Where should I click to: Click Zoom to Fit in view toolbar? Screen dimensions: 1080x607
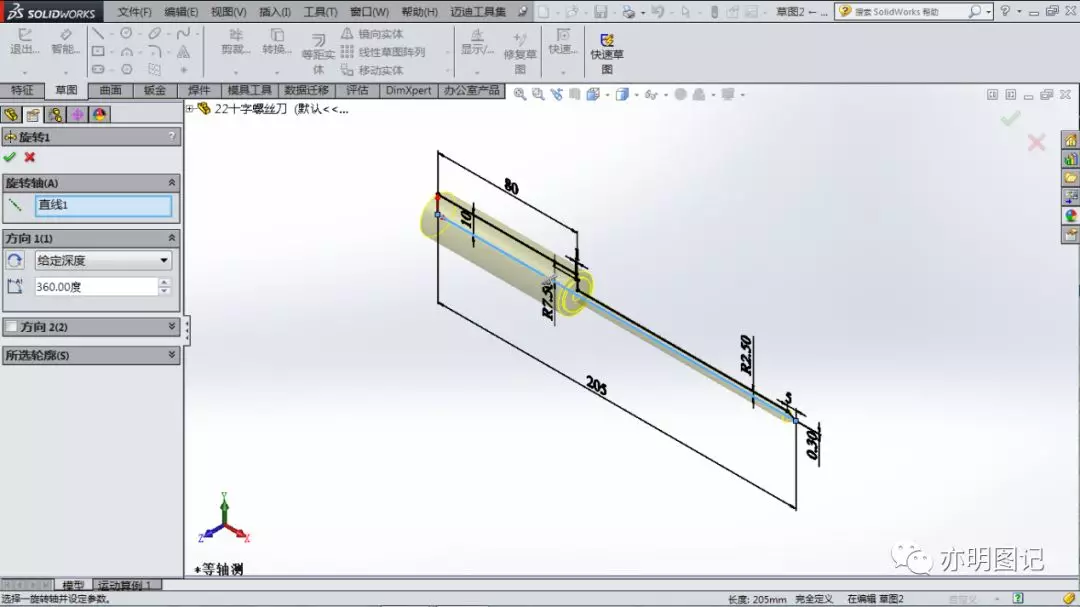[519, 94]
